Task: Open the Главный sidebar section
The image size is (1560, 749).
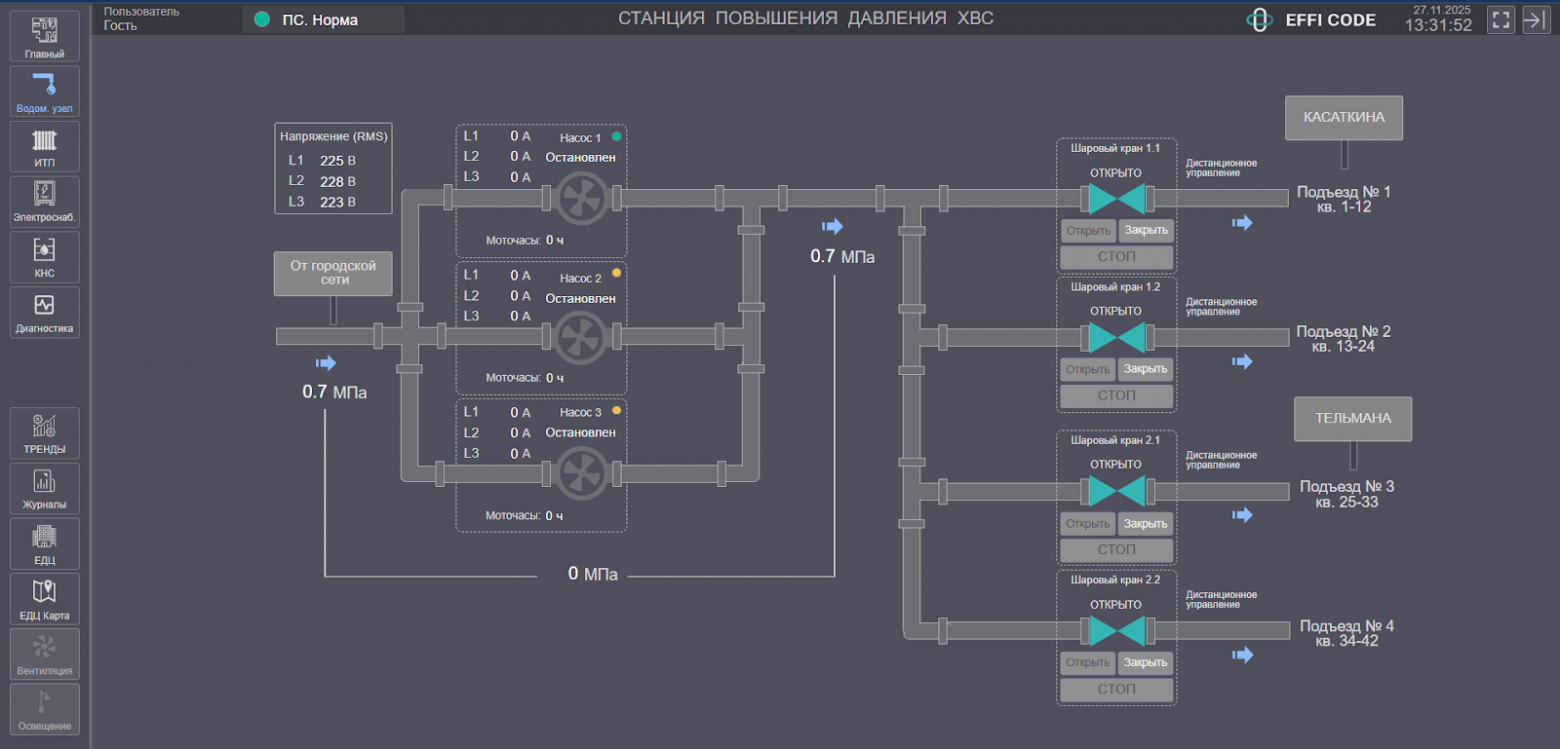Action: (x=44, y=37)
